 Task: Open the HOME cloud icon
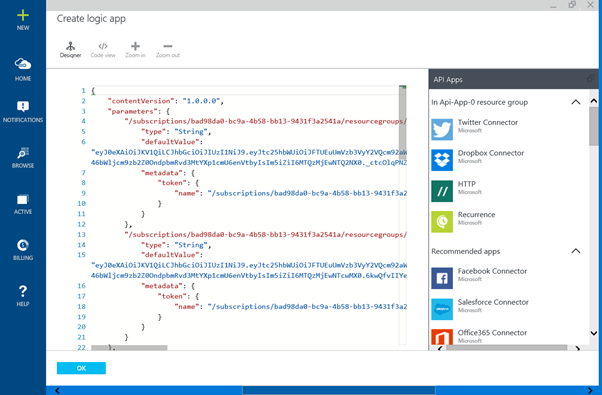tap(23, 64)
